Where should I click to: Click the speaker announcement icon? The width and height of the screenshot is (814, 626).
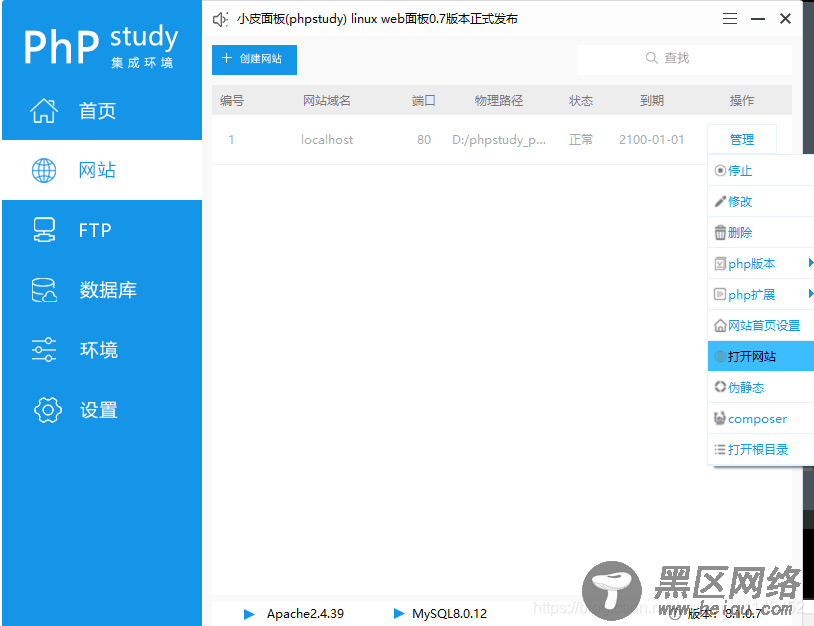click(x=220, y=19)
